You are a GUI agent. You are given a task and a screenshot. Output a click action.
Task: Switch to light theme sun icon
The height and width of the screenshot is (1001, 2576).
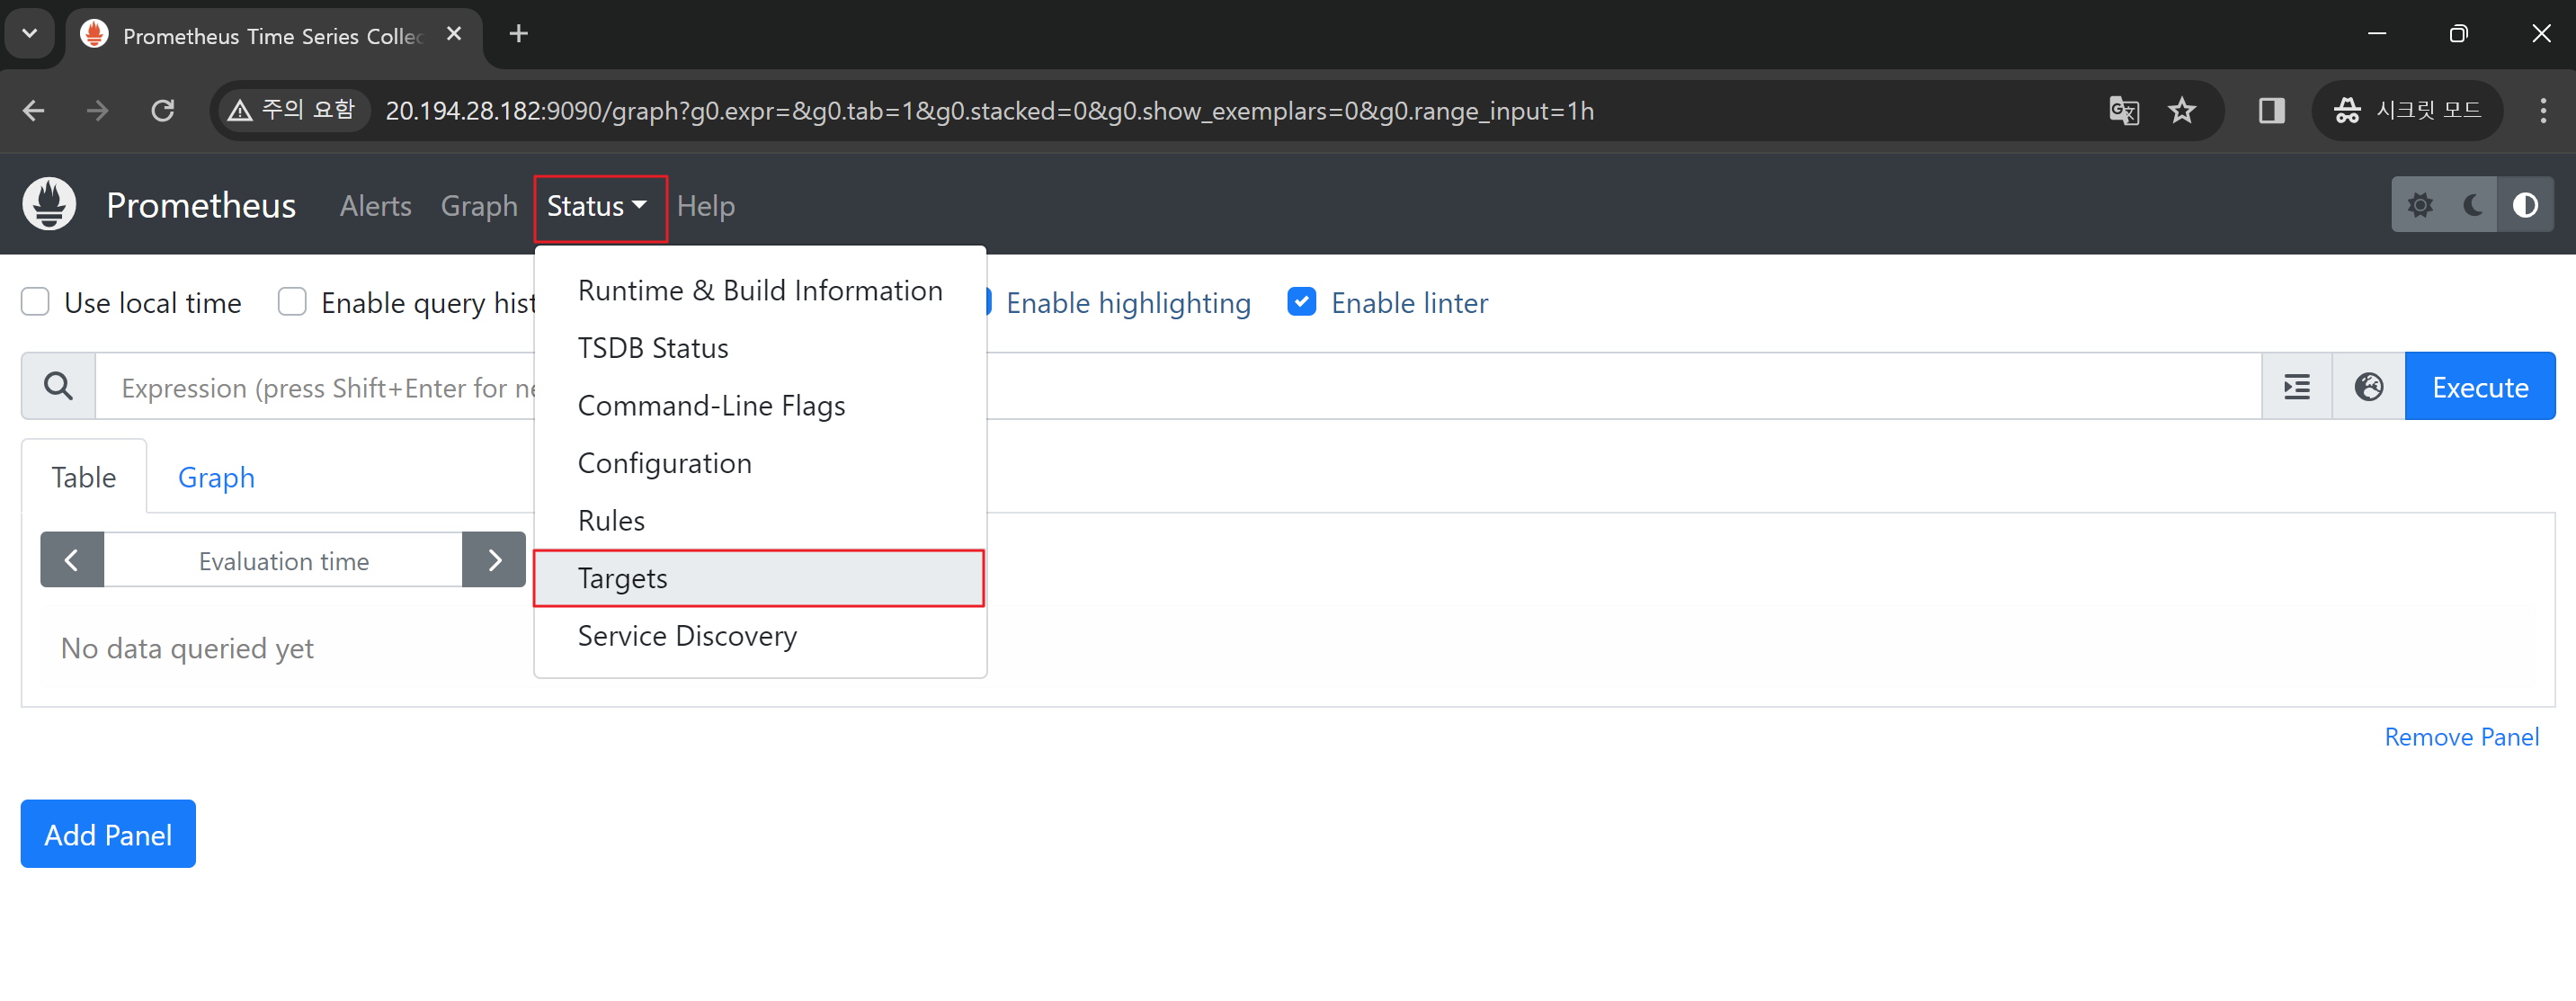coord(2420,205)
